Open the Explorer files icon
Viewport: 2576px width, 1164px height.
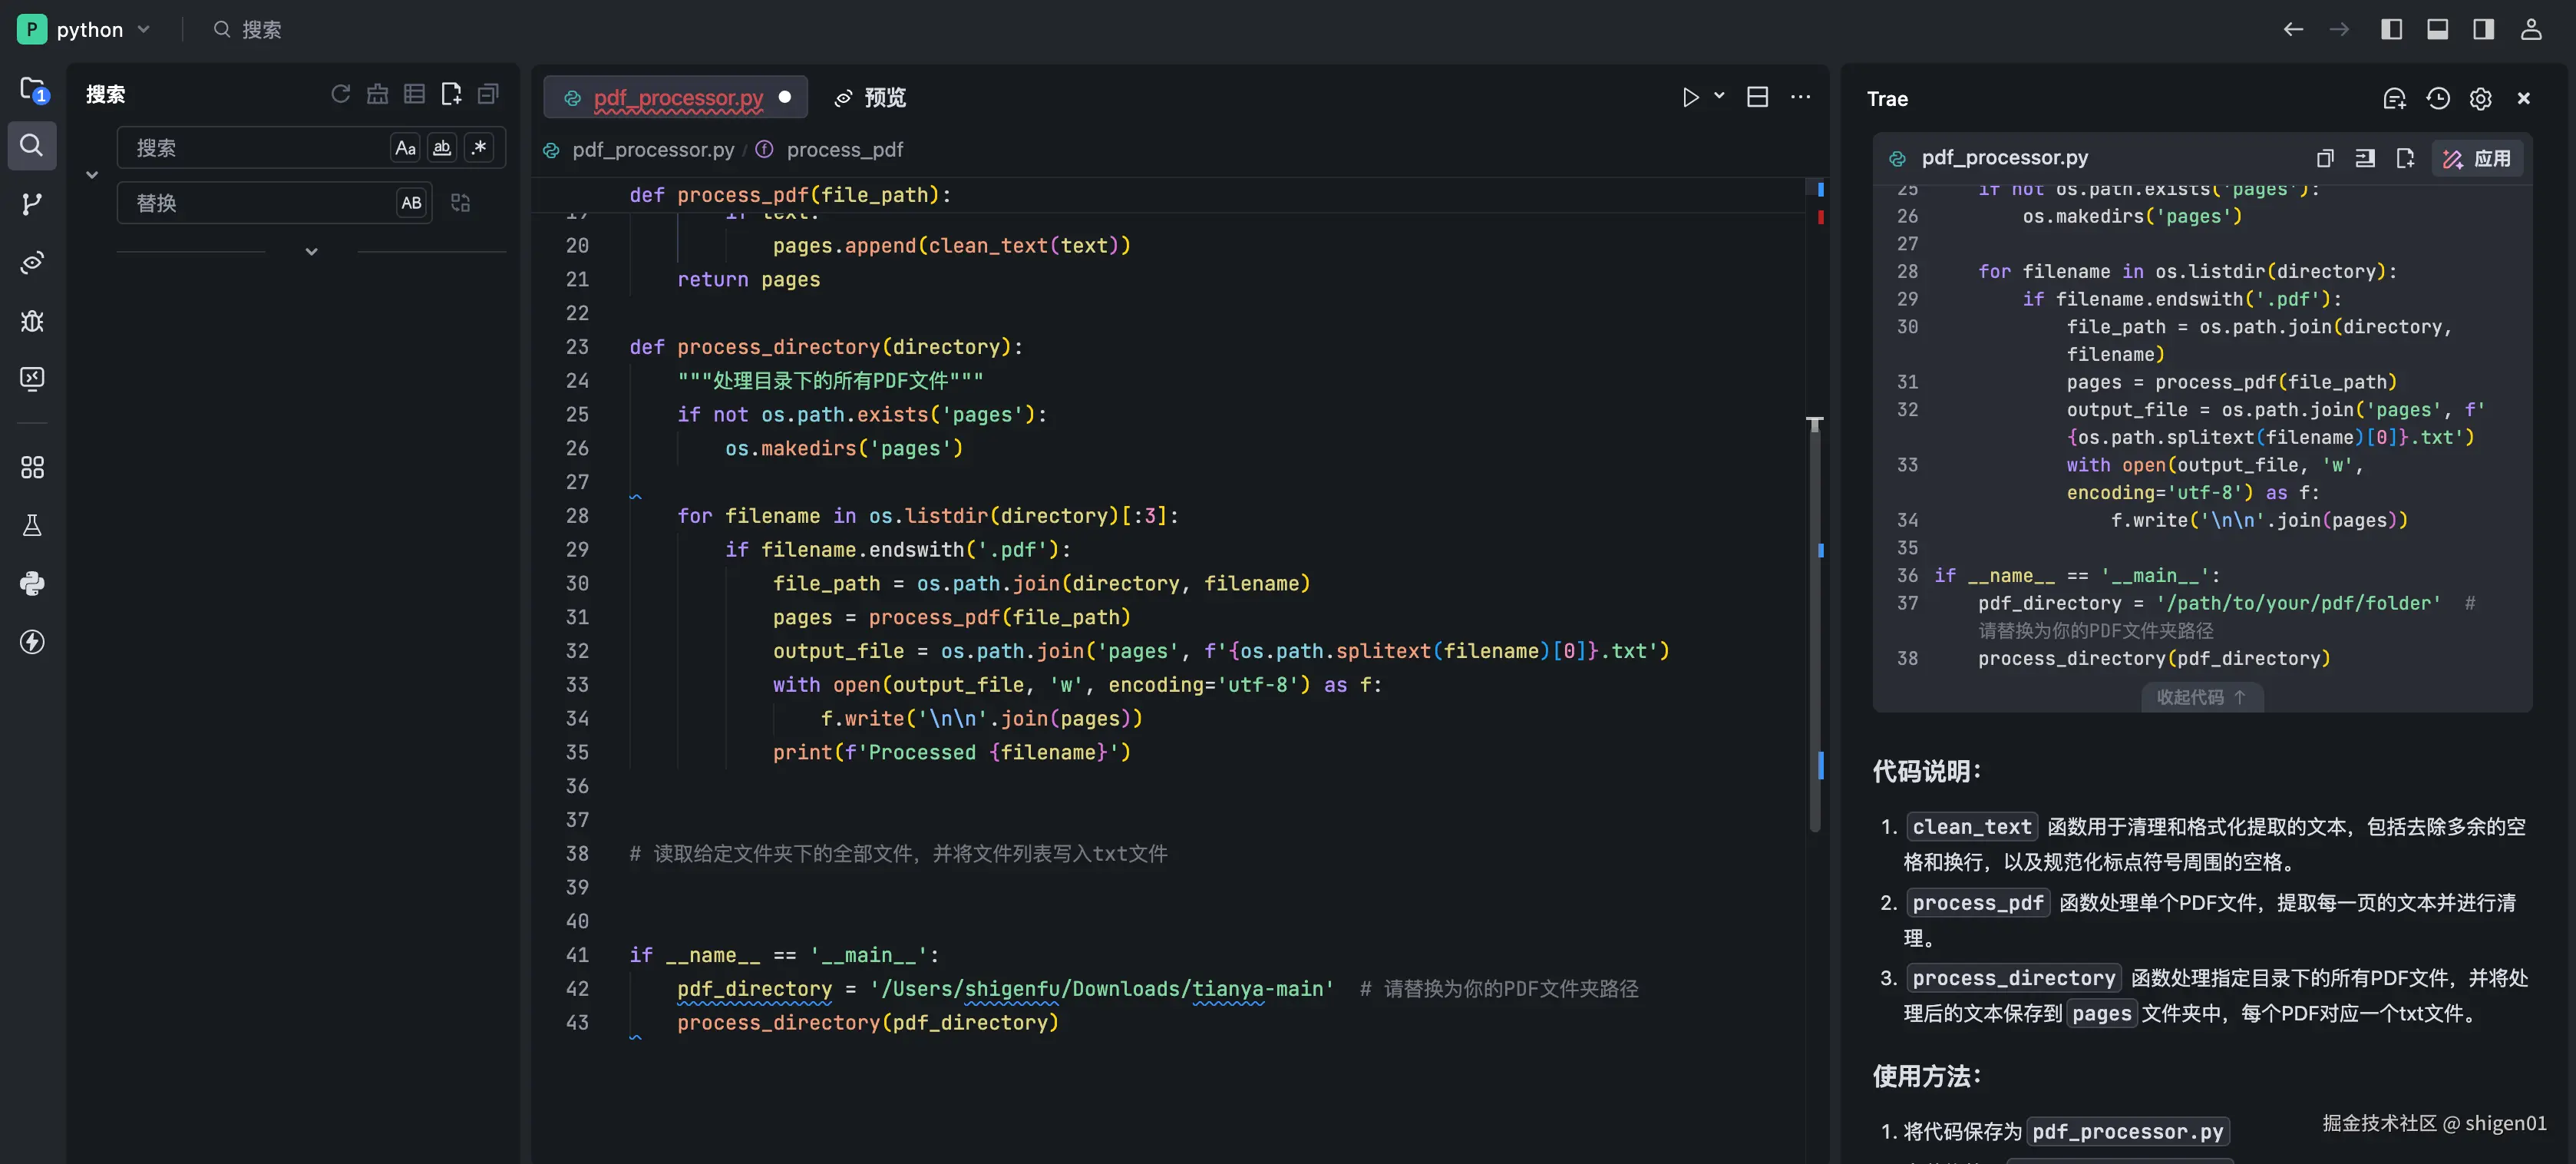pos(32,89)
